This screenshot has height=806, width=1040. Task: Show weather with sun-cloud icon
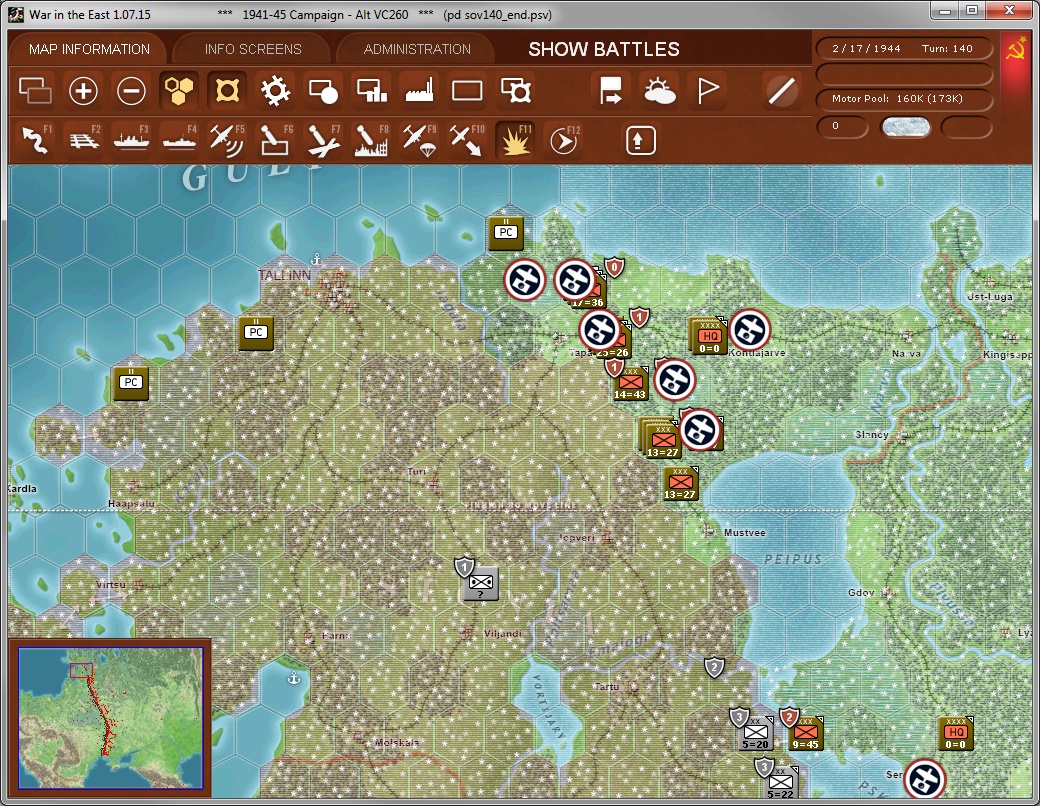click(x=659, y=90)
